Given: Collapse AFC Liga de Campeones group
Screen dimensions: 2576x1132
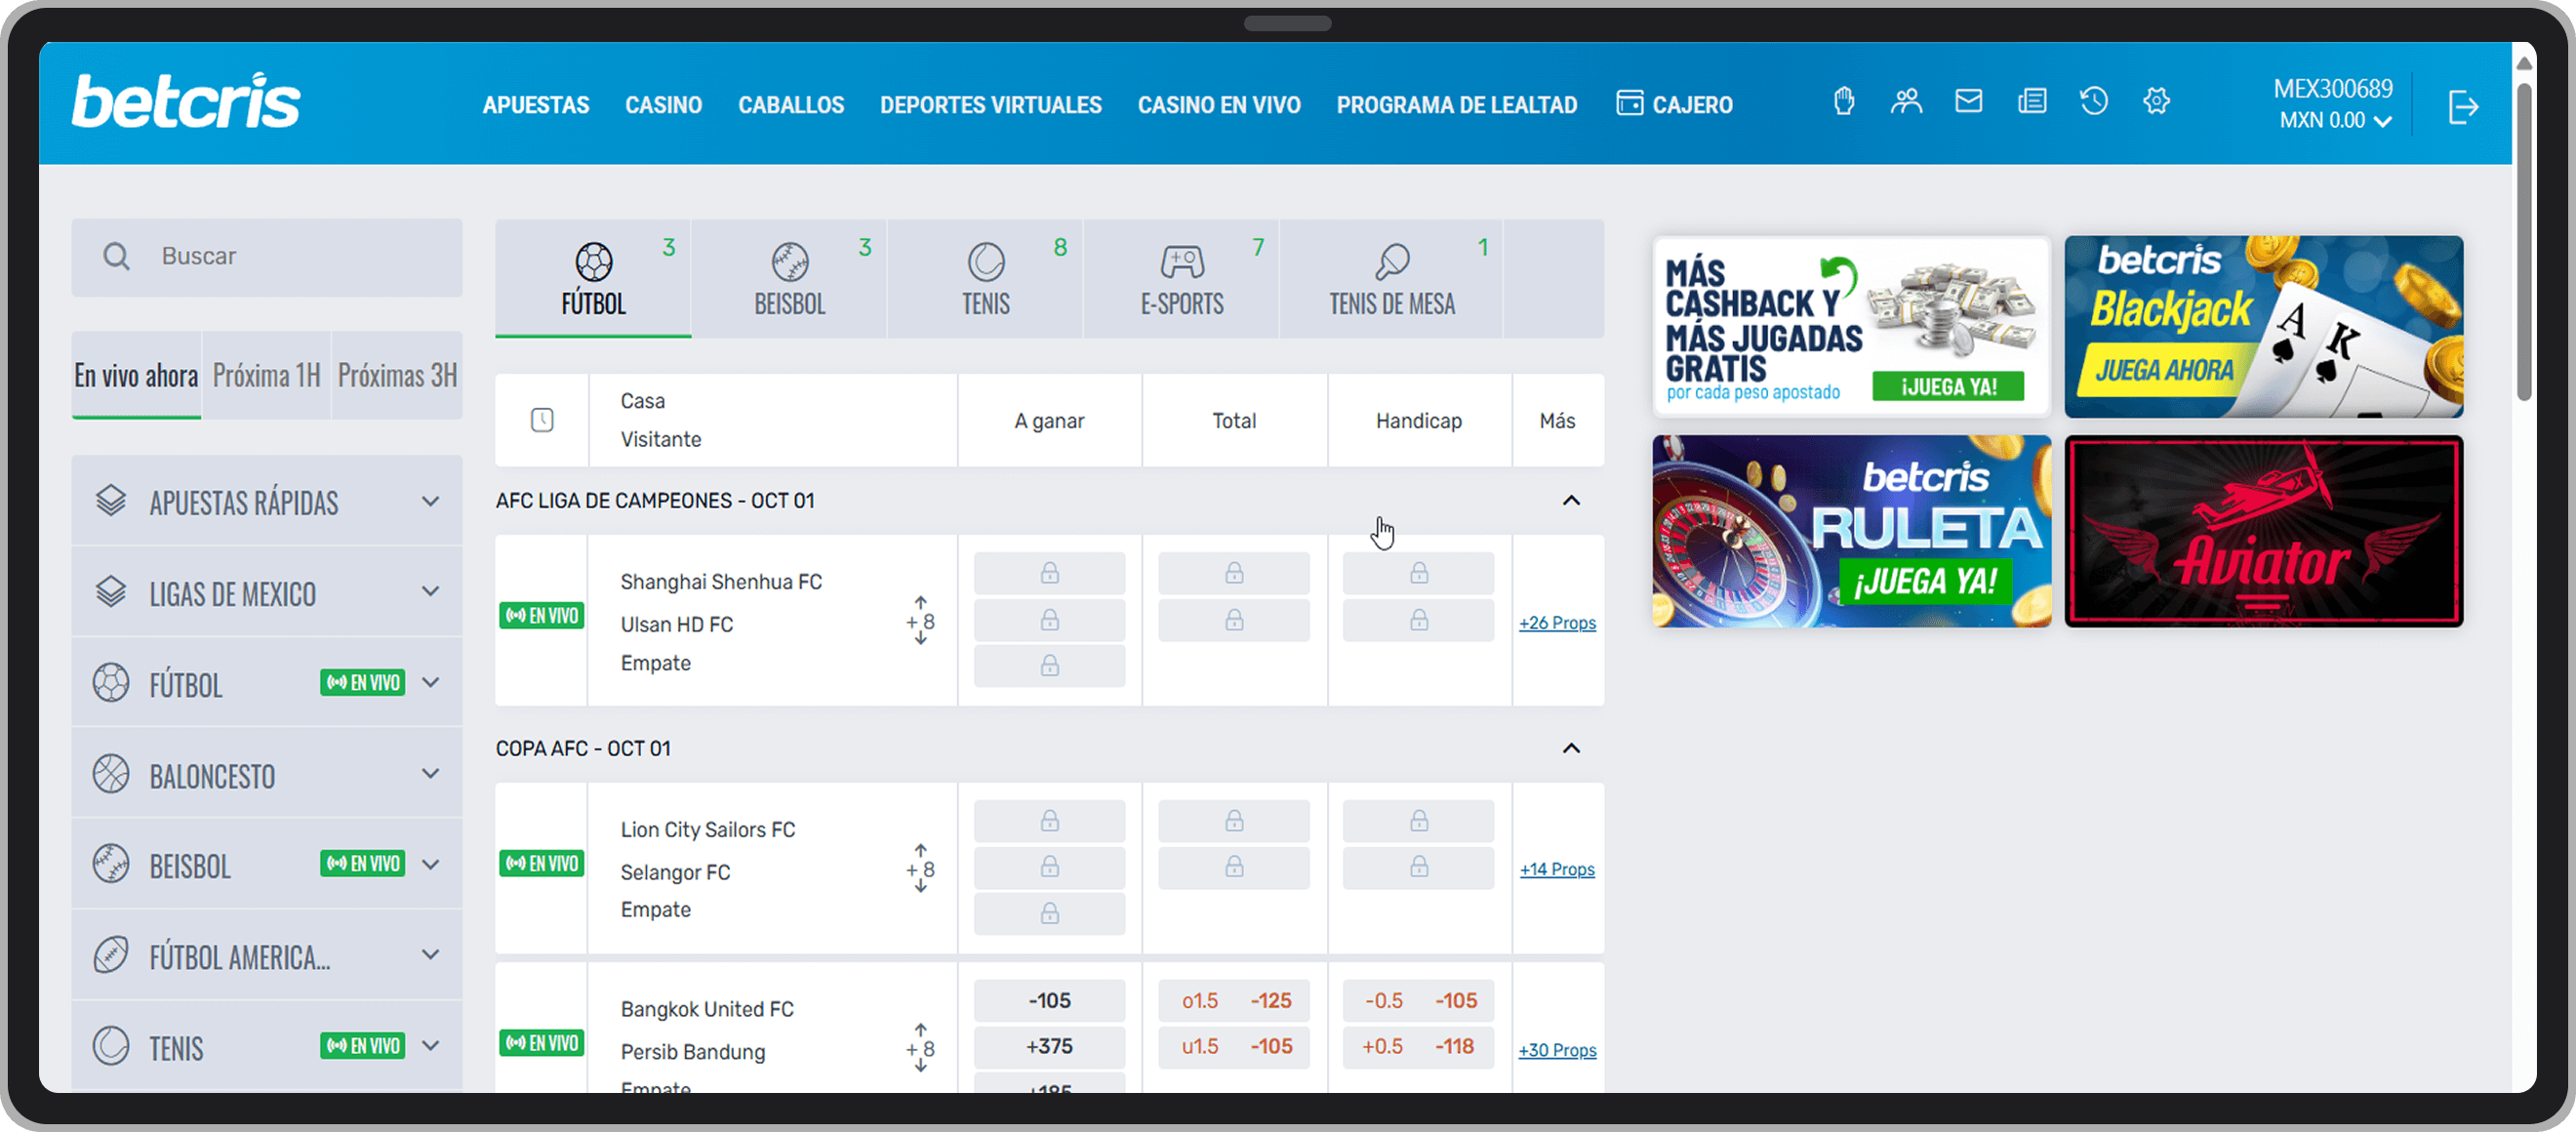Looking at the screenshot, I should pos(1571,500).
